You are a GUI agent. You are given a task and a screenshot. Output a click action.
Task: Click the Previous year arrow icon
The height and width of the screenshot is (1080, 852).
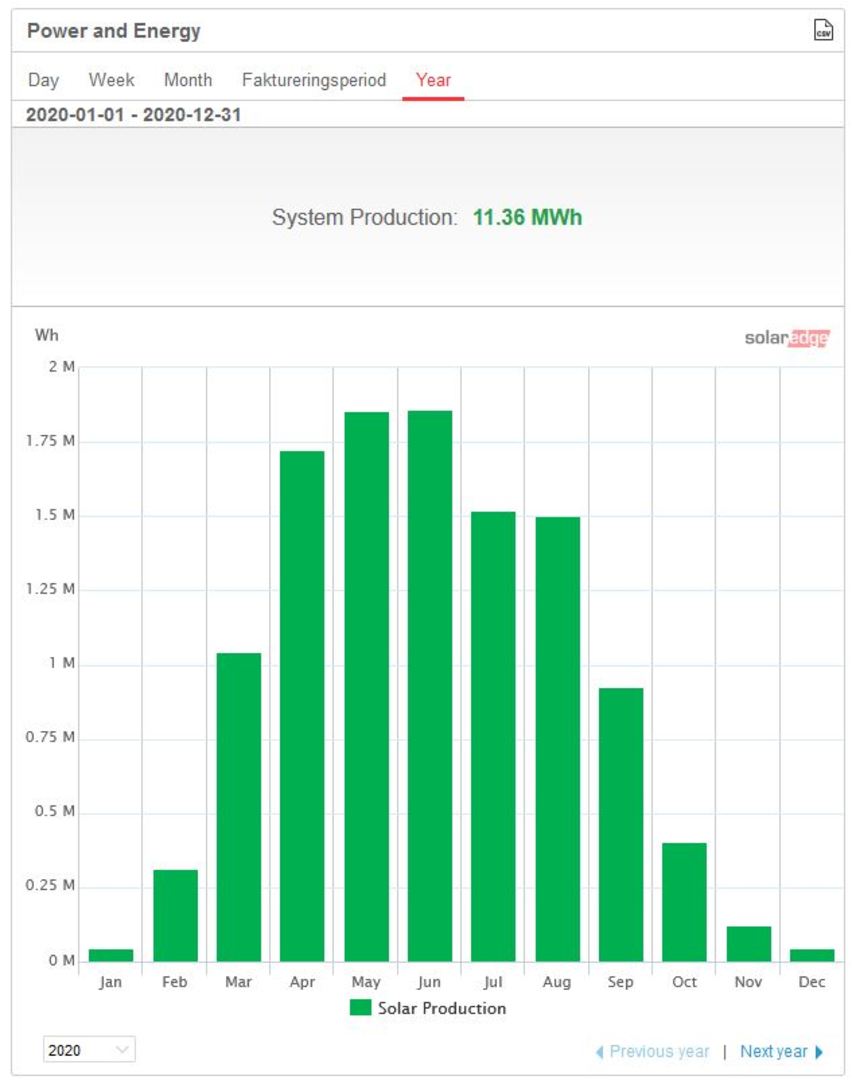(600, 1052)
